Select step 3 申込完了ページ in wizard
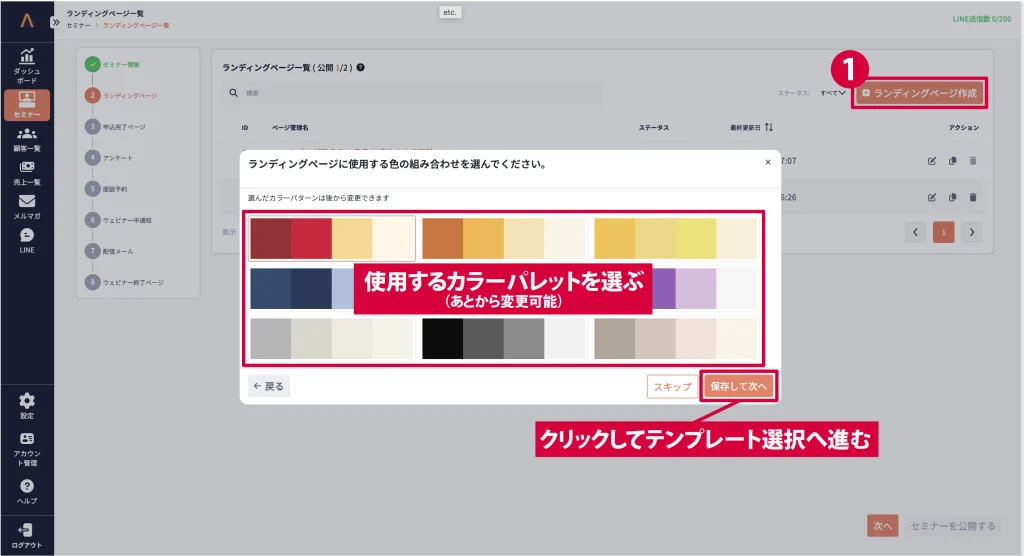Image resolution: width=1024 pixels, height=556 pixels. click(93, 127)
